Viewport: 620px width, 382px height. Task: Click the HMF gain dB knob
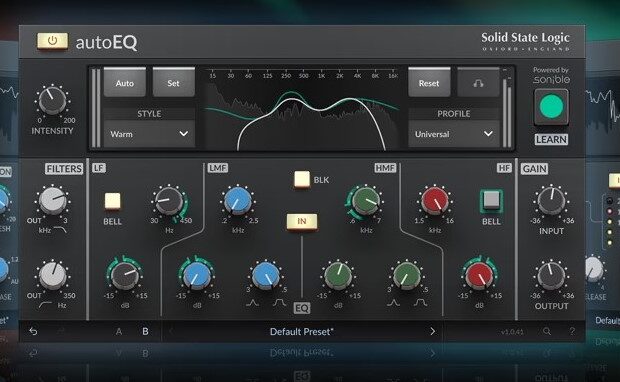pos(338,275)
